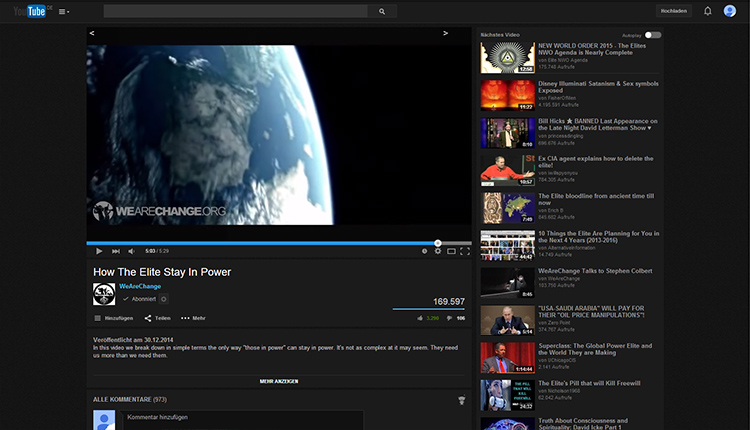The image size is (750, 430).
Task: Click the commenter avatar placeholder
Action: tap(104, 420)
